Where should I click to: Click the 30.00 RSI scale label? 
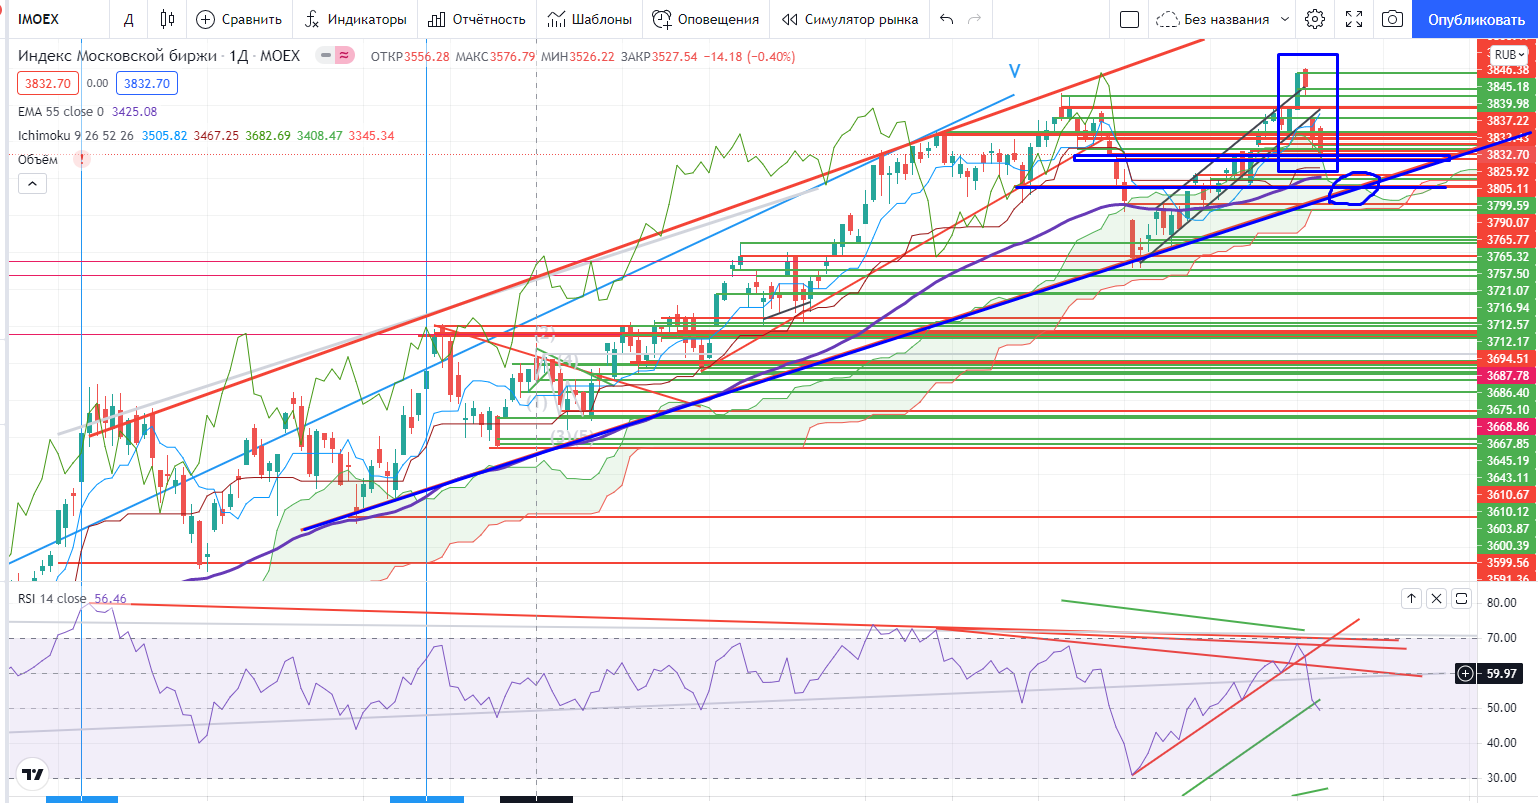click(x=1502, y=778)
